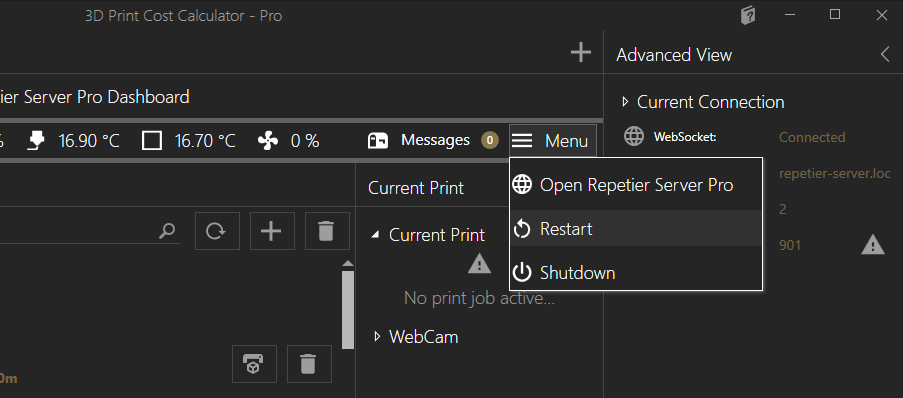The width and height of the screenshot is (903, 398).
Task: Collapse the Current Print tree section
Action: coord(375,235)
